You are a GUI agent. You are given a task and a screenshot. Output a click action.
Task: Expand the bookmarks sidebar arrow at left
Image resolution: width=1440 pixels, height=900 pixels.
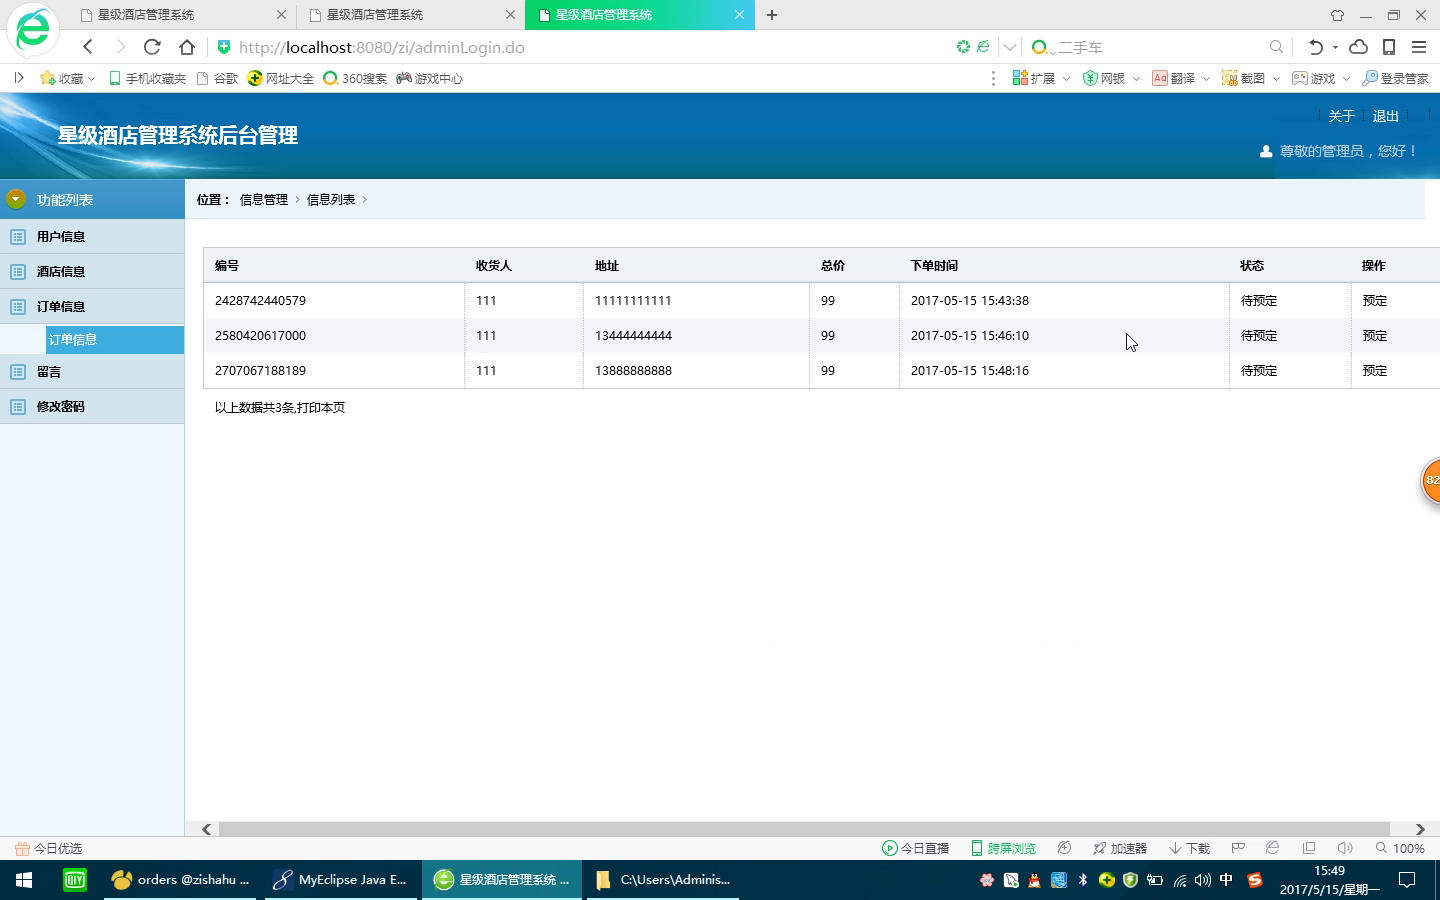click(x=18, y=78)
